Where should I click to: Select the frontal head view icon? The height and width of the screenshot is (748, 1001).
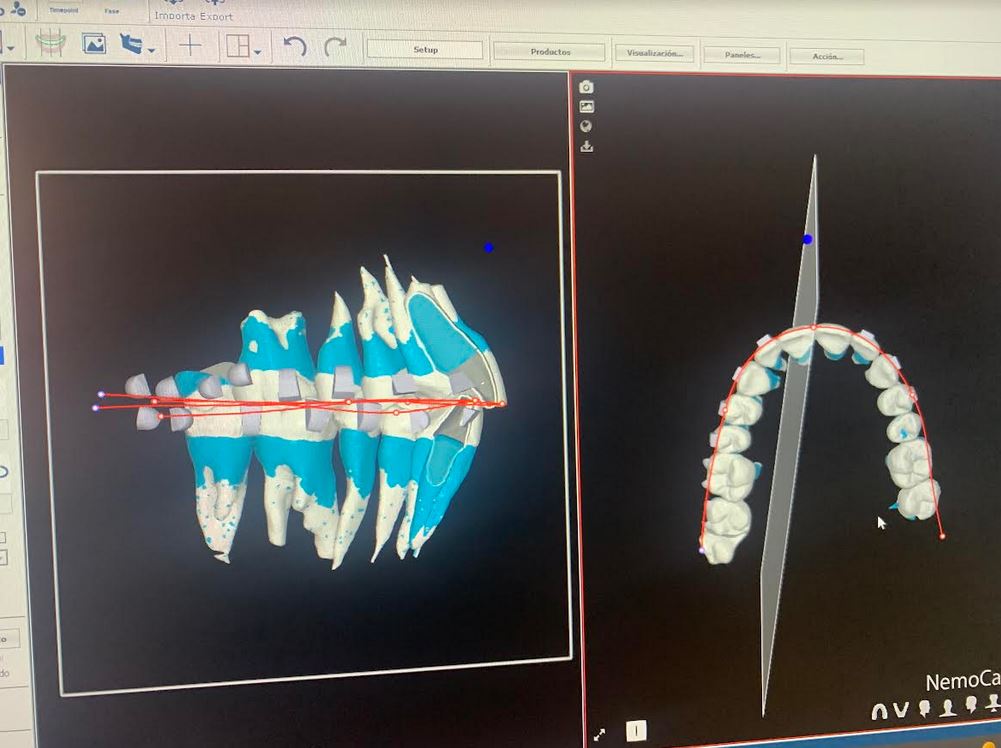(x=949, y=707)
